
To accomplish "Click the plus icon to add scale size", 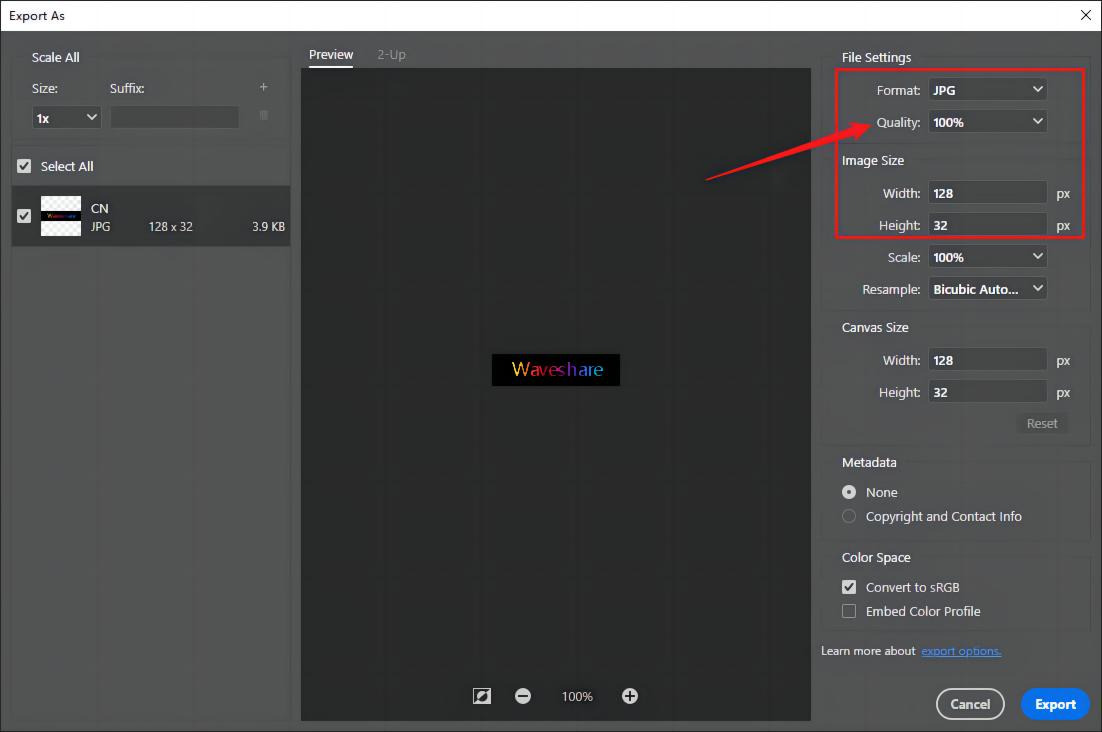I will coord(264,87).
